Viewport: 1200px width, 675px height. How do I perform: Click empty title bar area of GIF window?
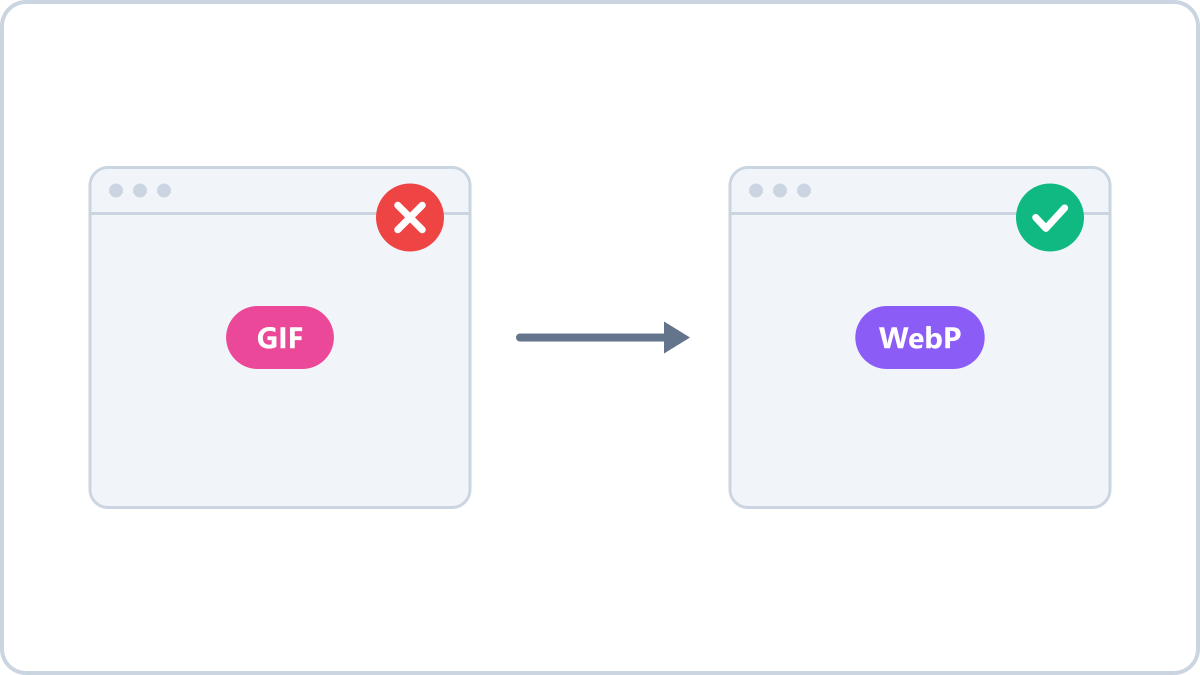click(x=270, y=190)
